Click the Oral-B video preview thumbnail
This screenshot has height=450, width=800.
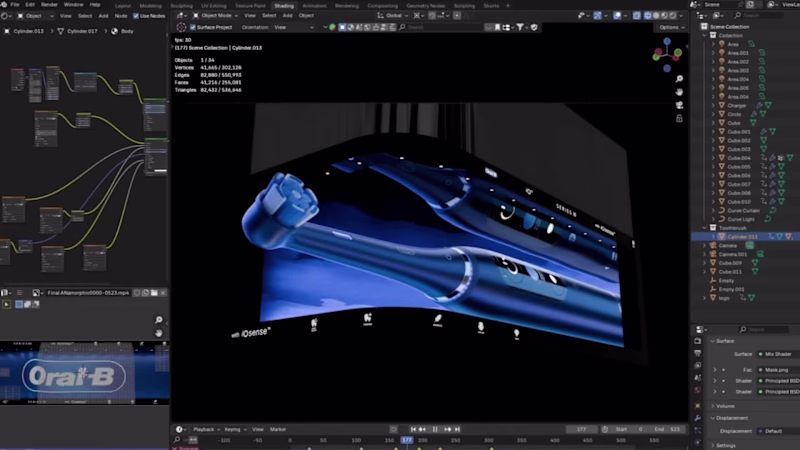click(84, 373)
